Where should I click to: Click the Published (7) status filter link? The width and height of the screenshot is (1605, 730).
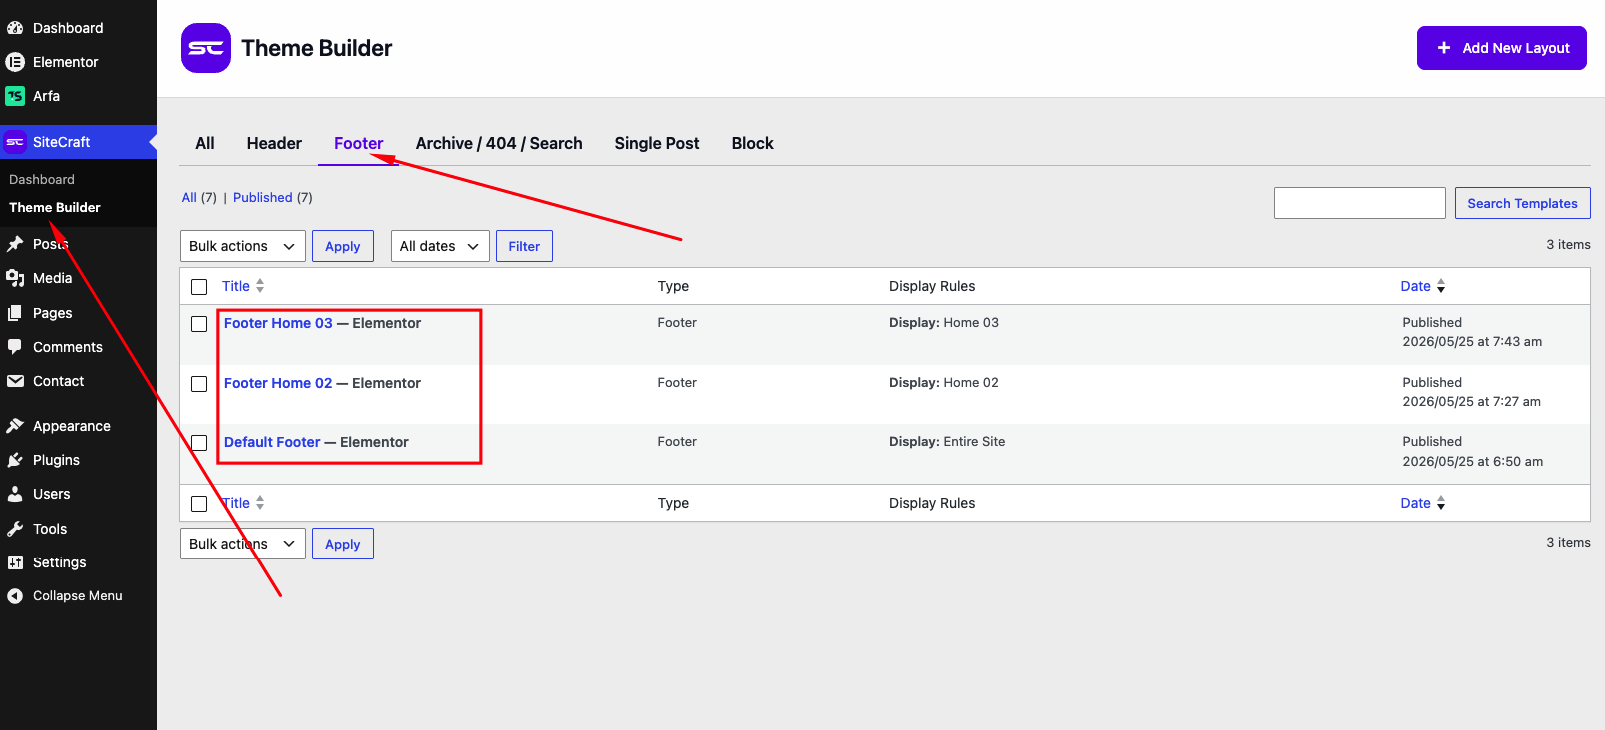coord(273,198)
